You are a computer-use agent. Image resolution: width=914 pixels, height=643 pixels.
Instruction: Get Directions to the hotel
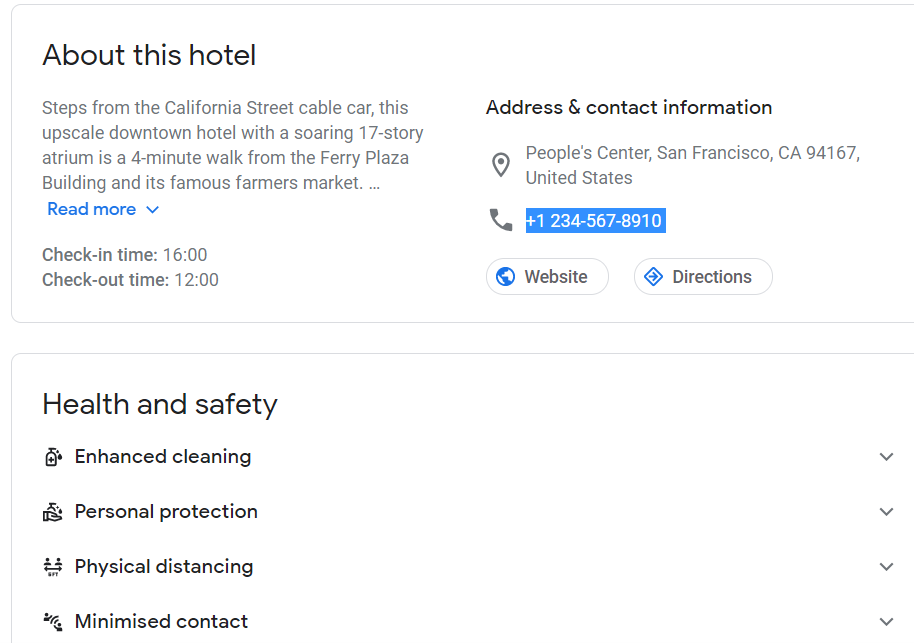(703, 276)
